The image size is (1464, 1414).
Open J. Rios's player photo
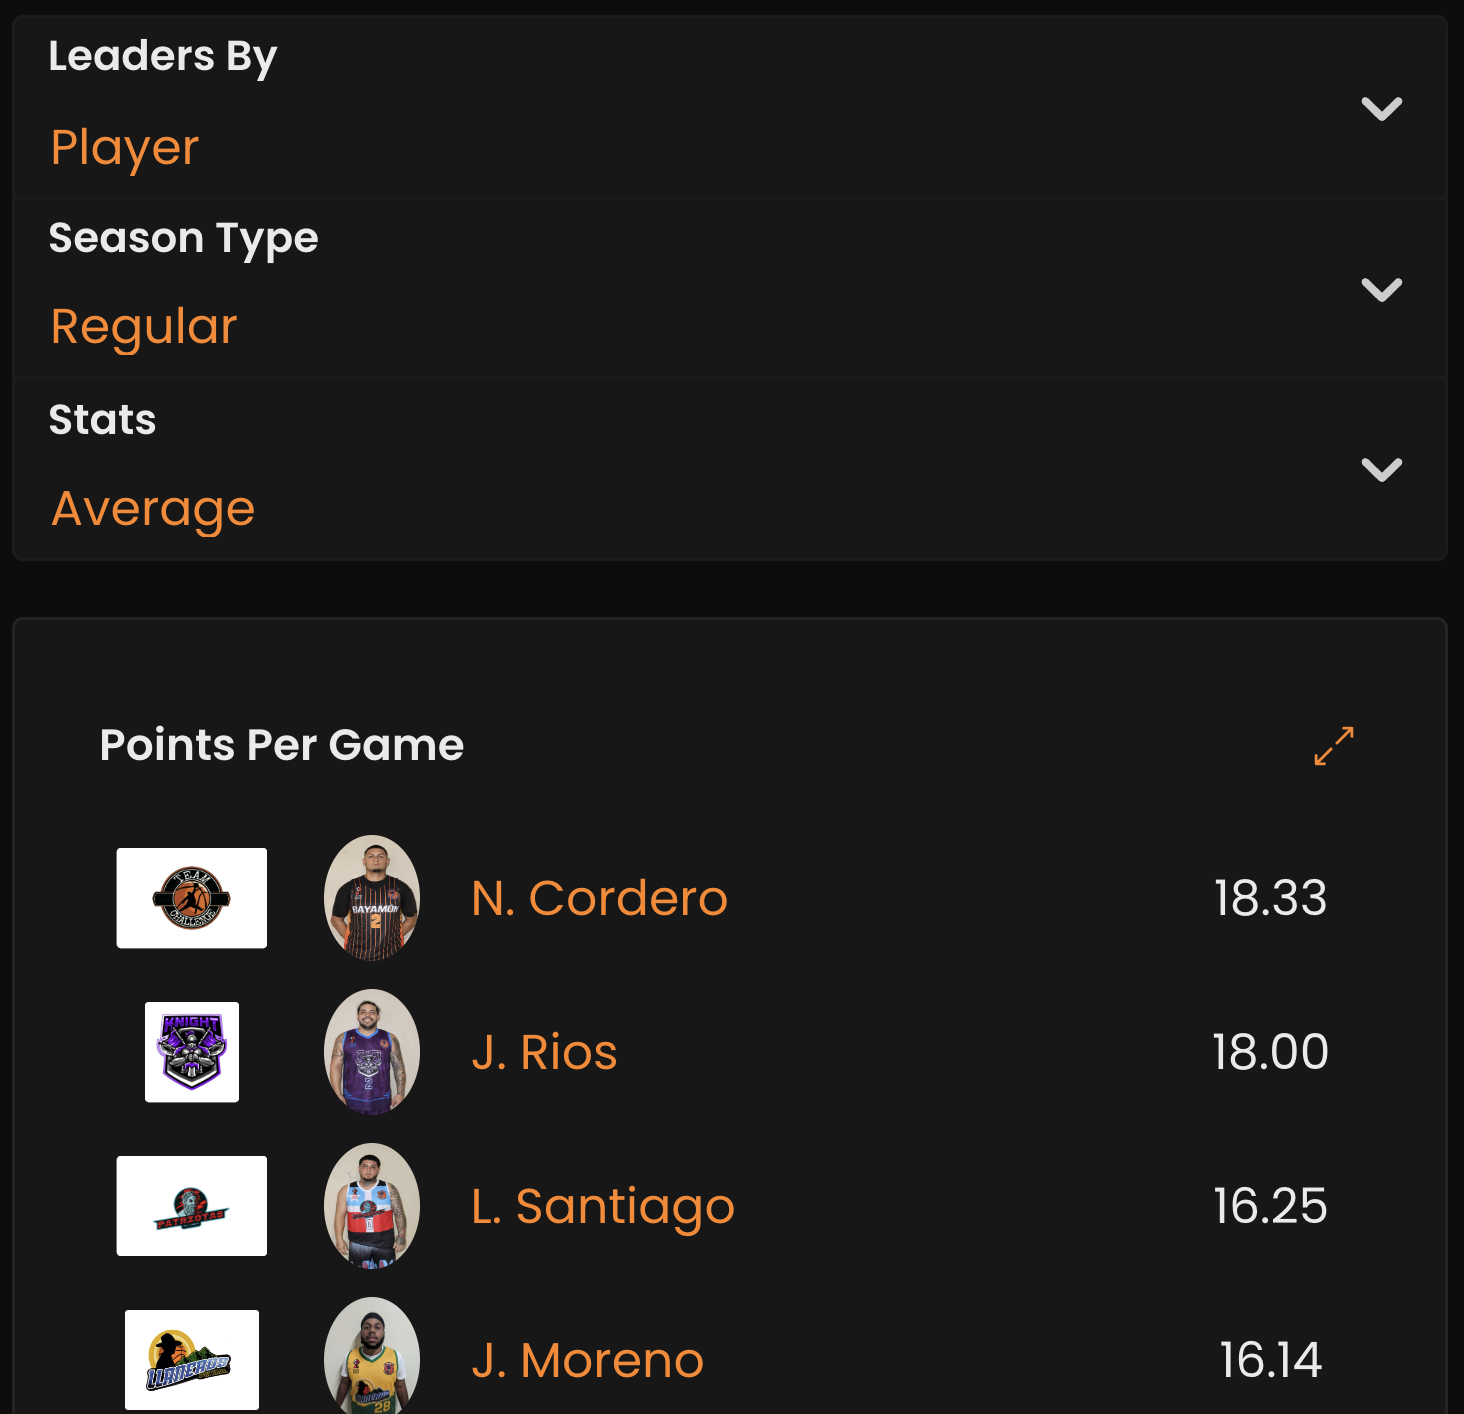click(x=372, y=1052)
